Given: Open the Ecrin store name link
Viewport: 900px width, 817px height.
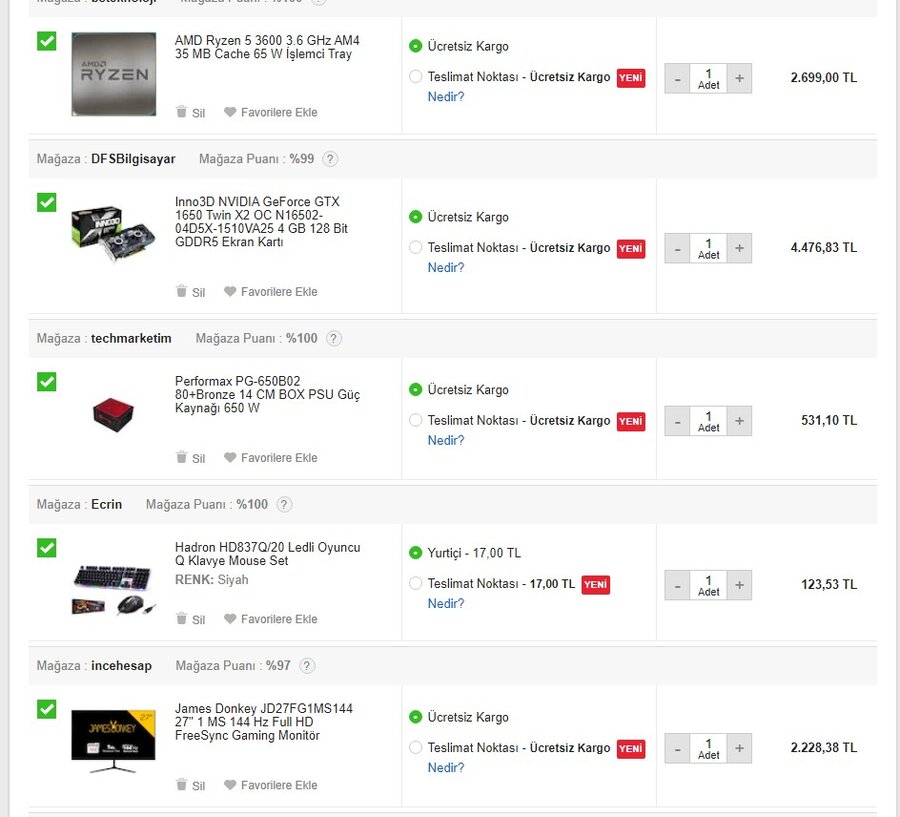Looking at the screenshot, I should pos(106,505).
